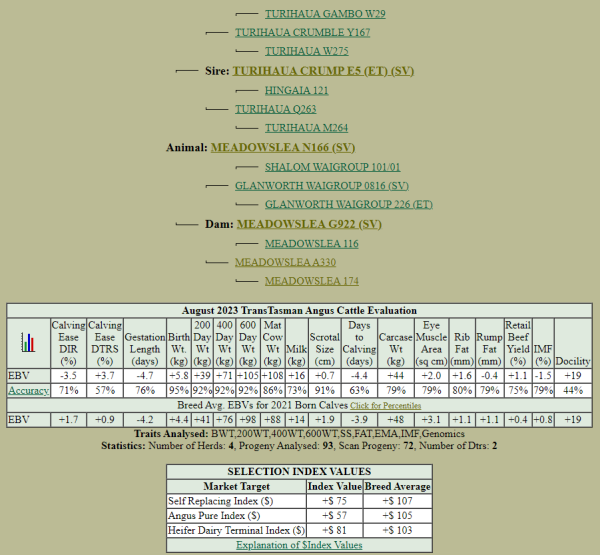Select the 400 Day Wt column header
Image resolution: width=600 pixels, height=555 pixels.
point(225,343)
